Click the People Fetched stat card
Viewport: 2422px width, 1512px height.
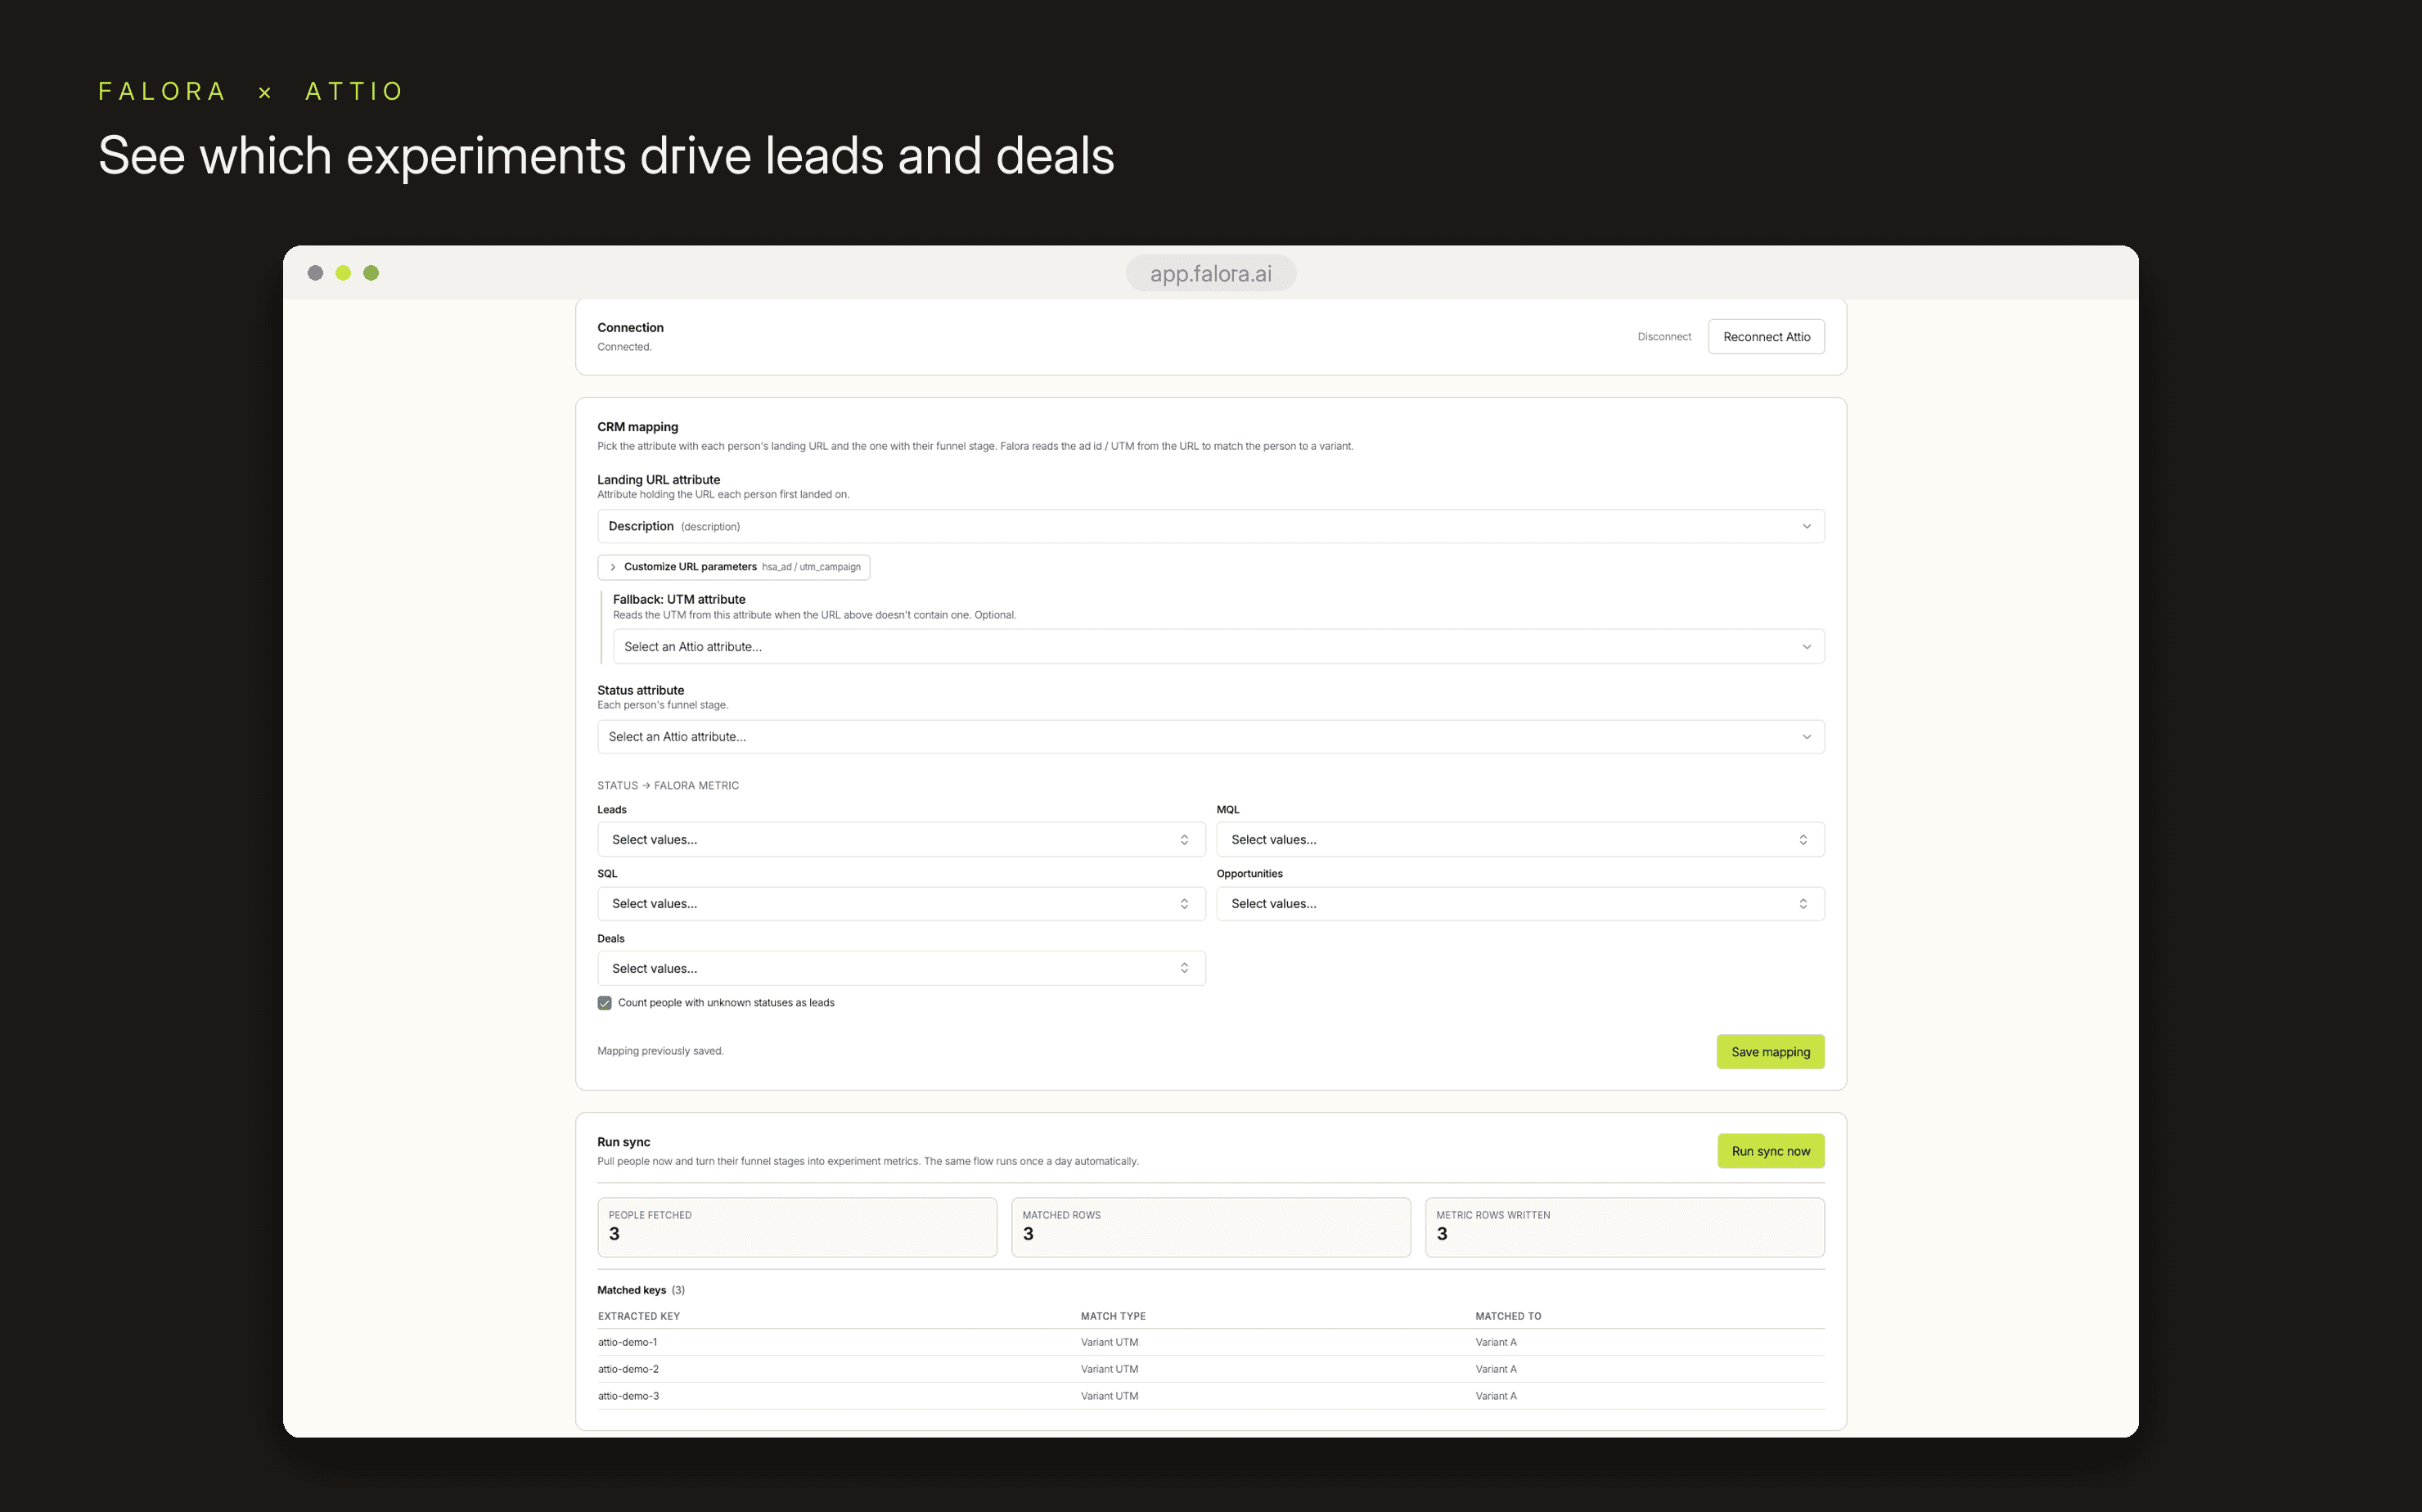(x=797, y=1227)
